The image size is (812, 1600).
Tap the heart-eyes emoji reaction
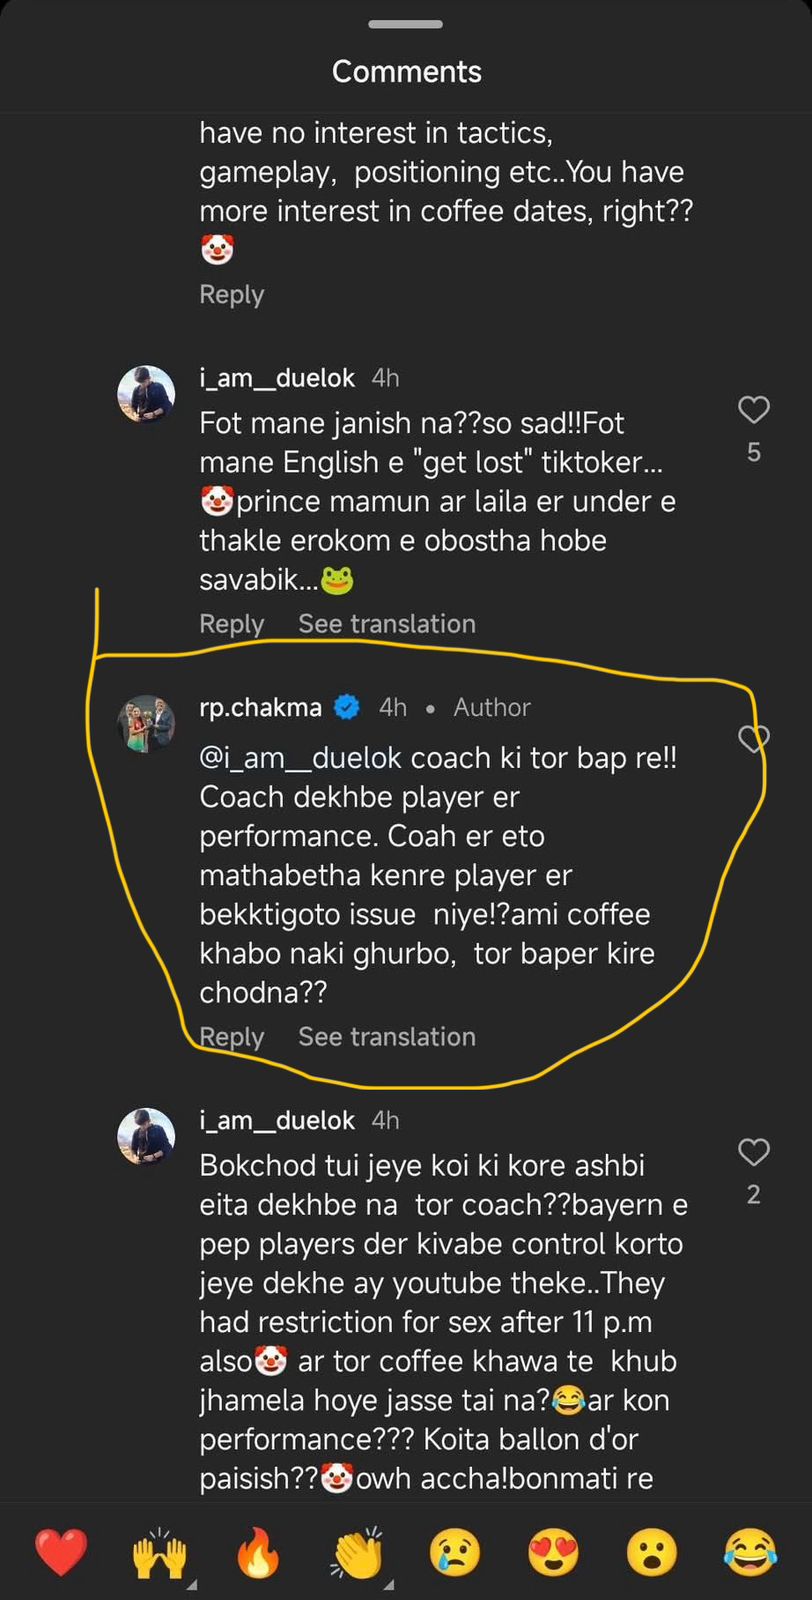click(x=553, y=1553)
